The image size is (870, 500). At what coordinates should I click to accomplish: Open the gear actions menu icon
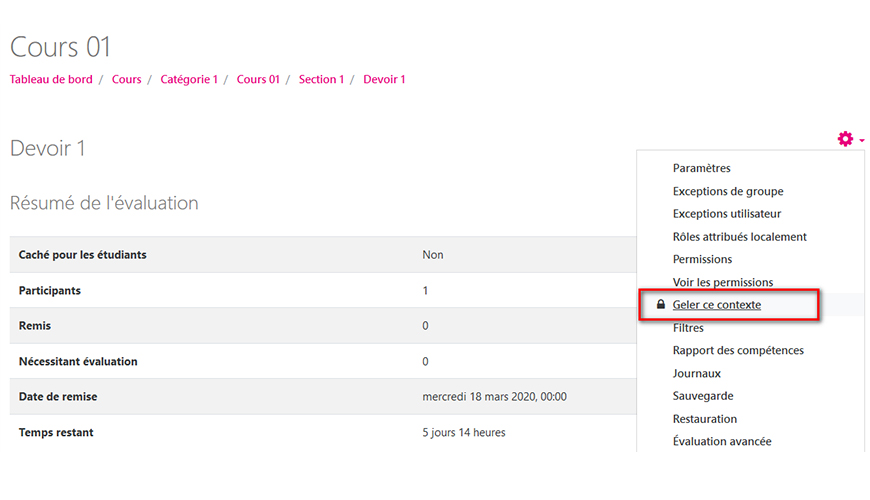click(845, 139)
